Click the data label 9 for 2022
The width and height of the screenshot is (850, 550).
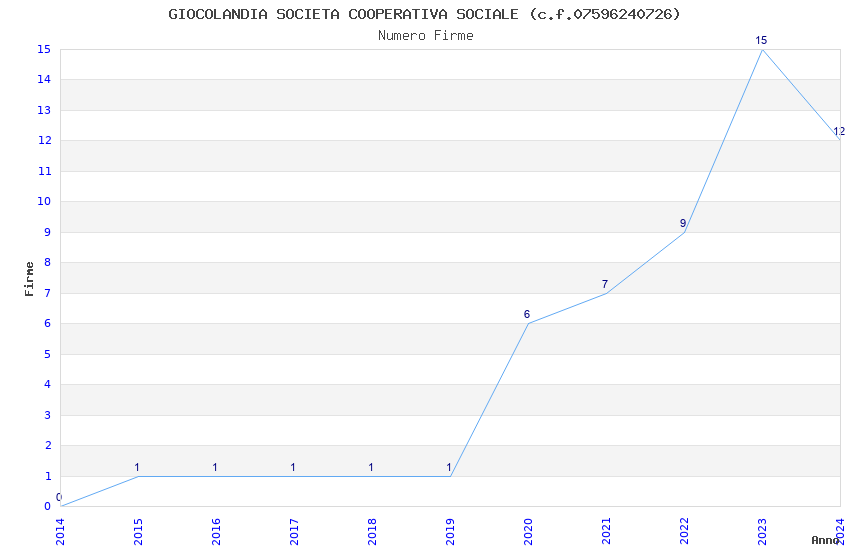click(x=683, y=223)
